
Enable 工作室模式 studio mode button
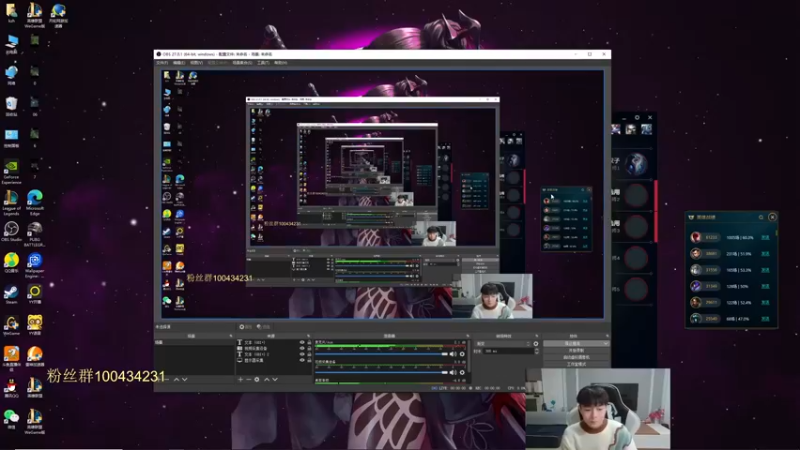pos(577,364)
